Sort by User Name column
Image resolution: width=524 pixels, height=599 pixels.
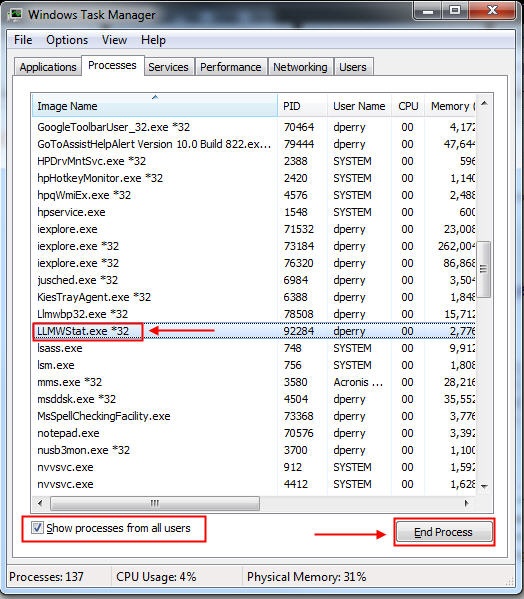pos(359,106)
